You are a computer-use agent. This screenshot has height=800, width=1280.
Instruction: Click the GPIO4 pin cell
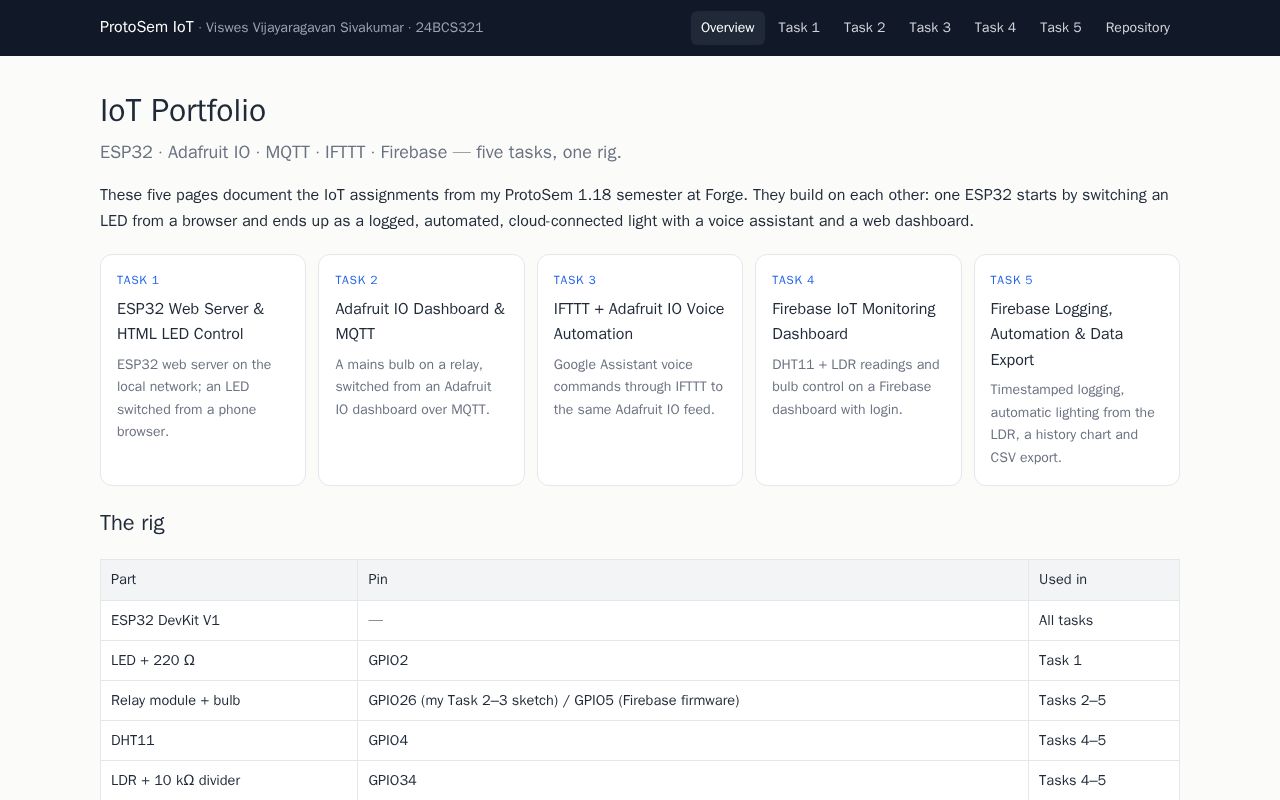693,740
